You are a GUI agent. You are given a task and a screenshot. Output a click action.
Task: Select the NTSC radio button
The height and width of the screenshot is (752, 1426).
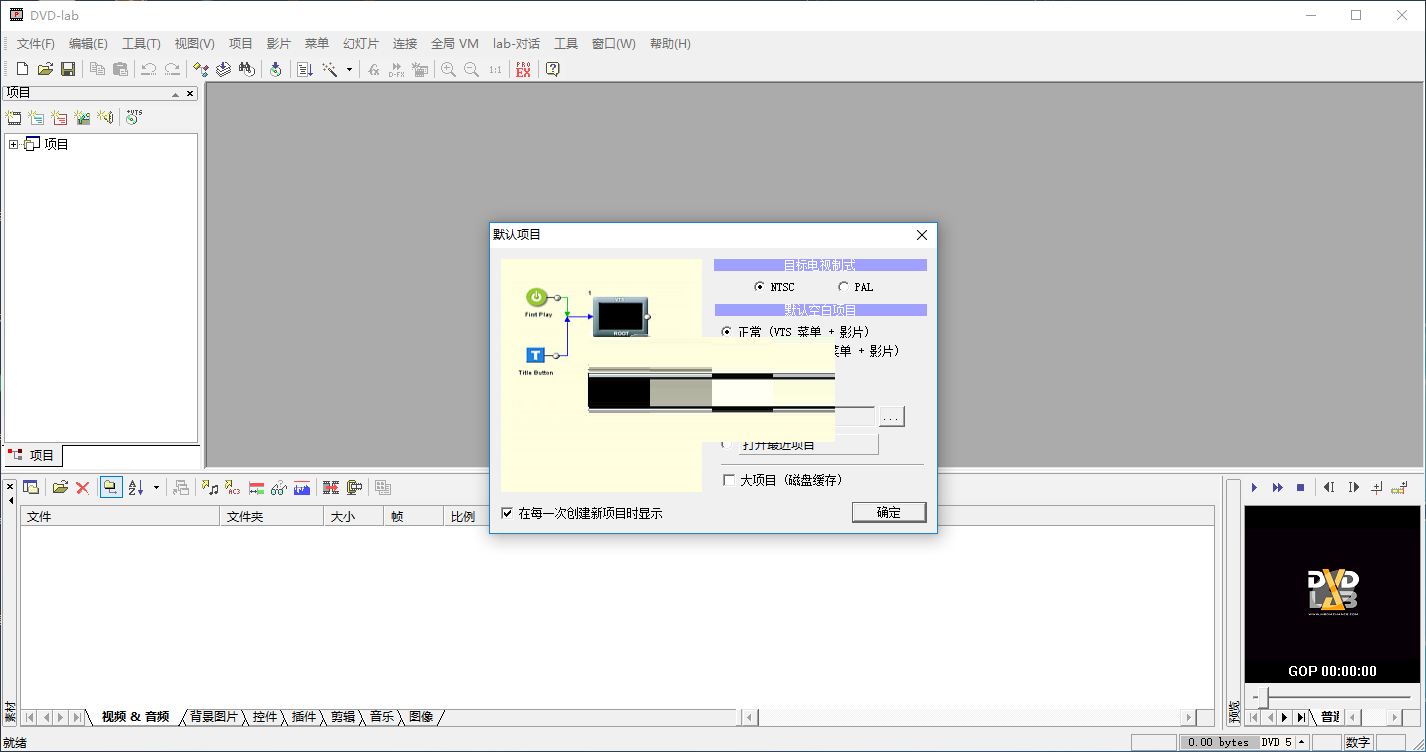pyautogui.click(x=759, y=287)
